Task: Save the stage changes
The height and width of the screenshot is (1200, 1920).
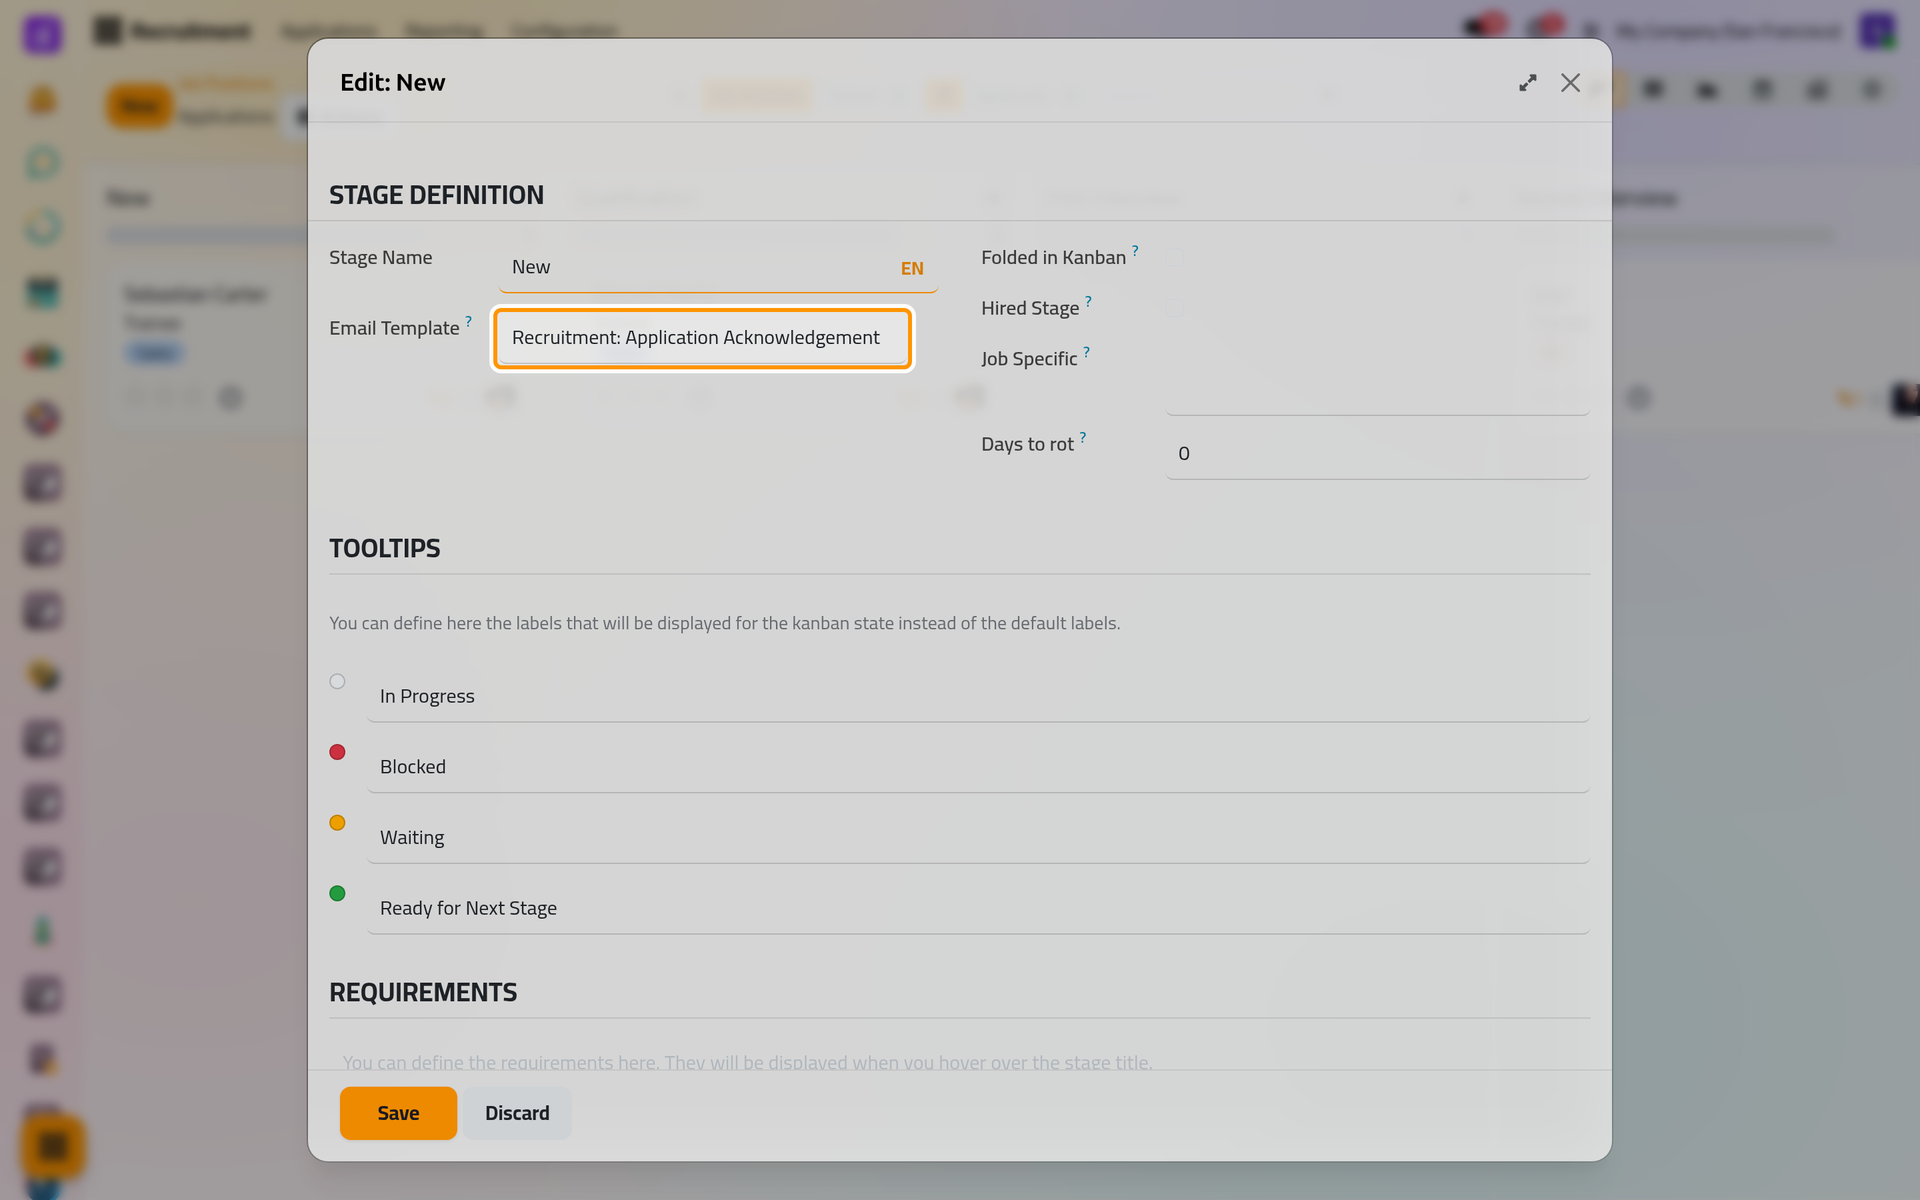Action: [x=398, y=1113]
